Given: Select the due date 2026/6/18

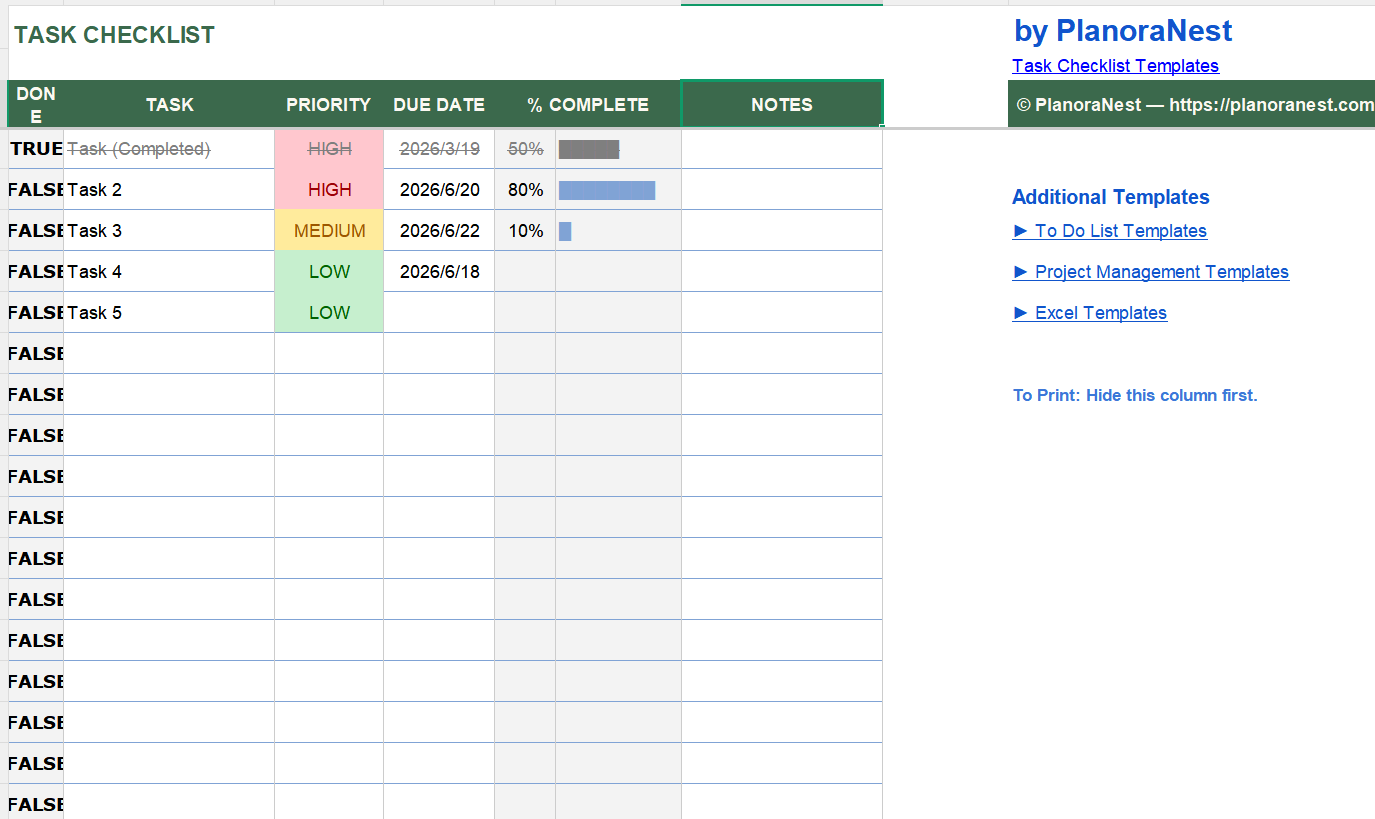Looking at the screenshot, I should (x=439, y=272).
